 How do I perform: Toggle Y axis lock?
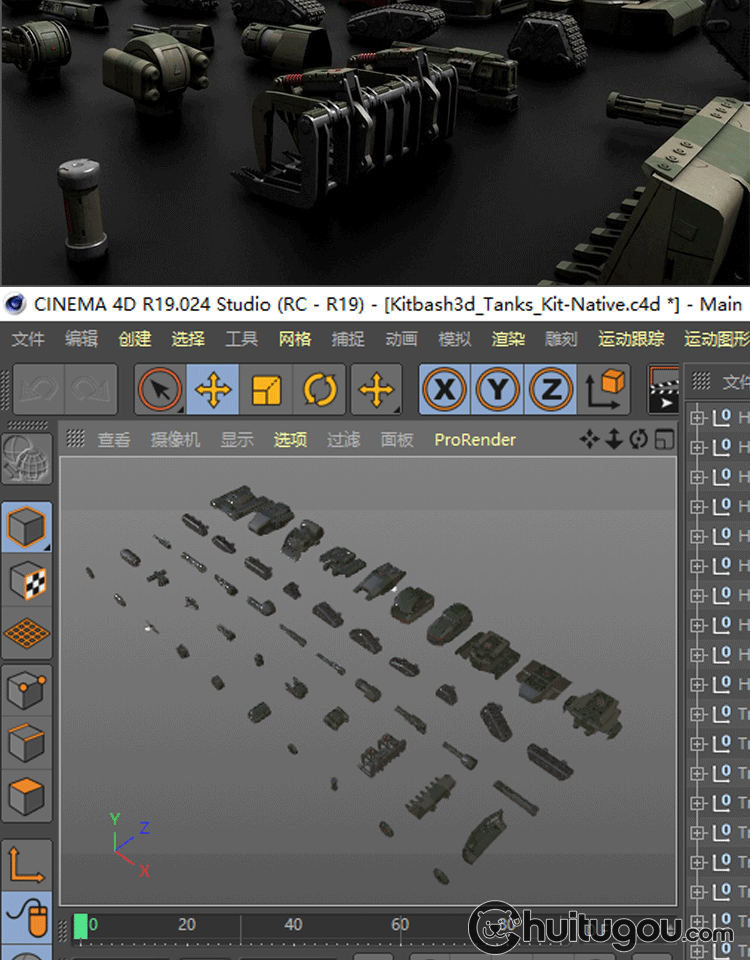pyautogui.click(x=497, y=390)
